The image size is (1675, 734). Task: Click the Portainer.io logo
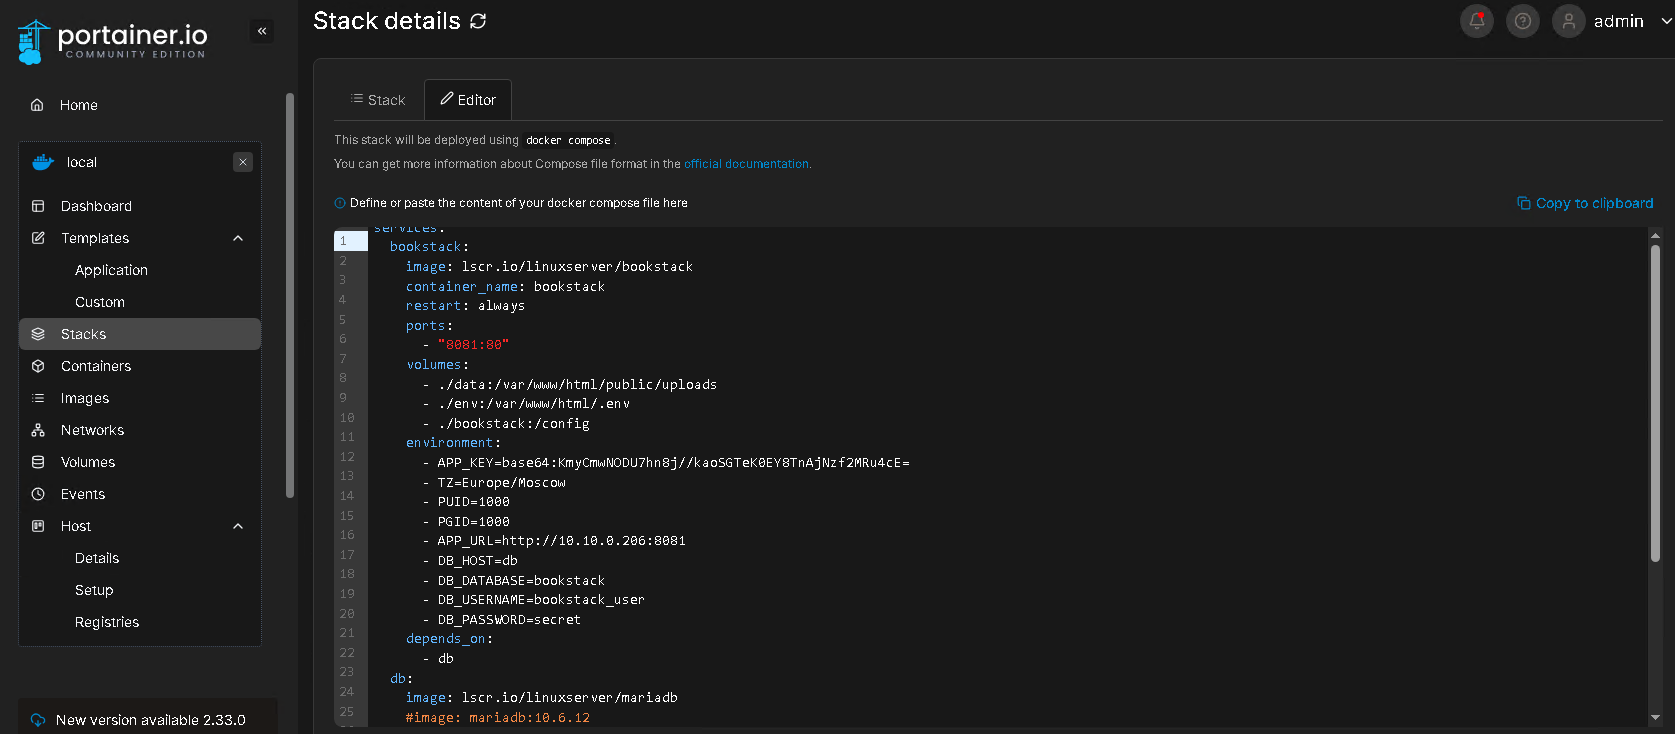(x=112, y=42)
